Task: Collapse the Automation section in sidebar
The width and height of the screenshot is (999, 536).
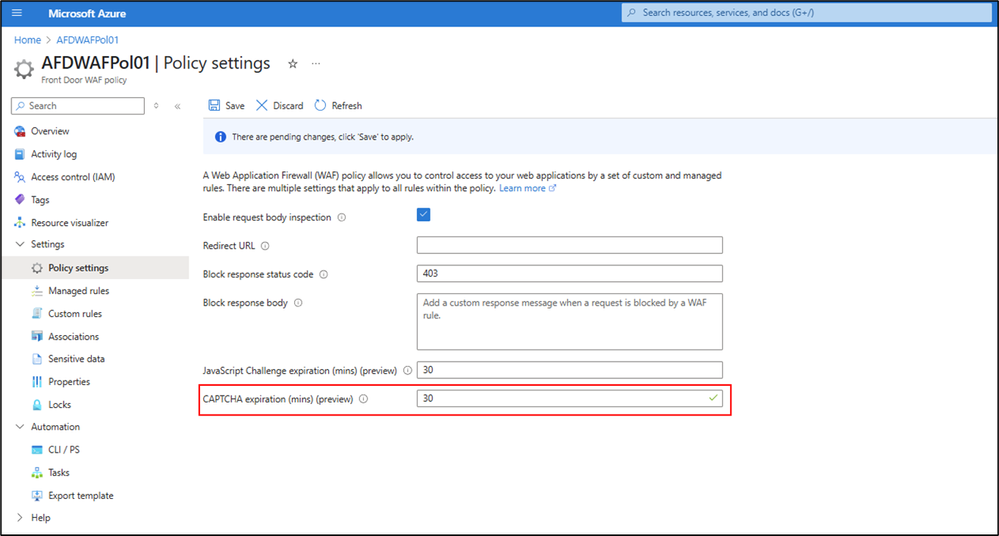Action: pos(20,427)
